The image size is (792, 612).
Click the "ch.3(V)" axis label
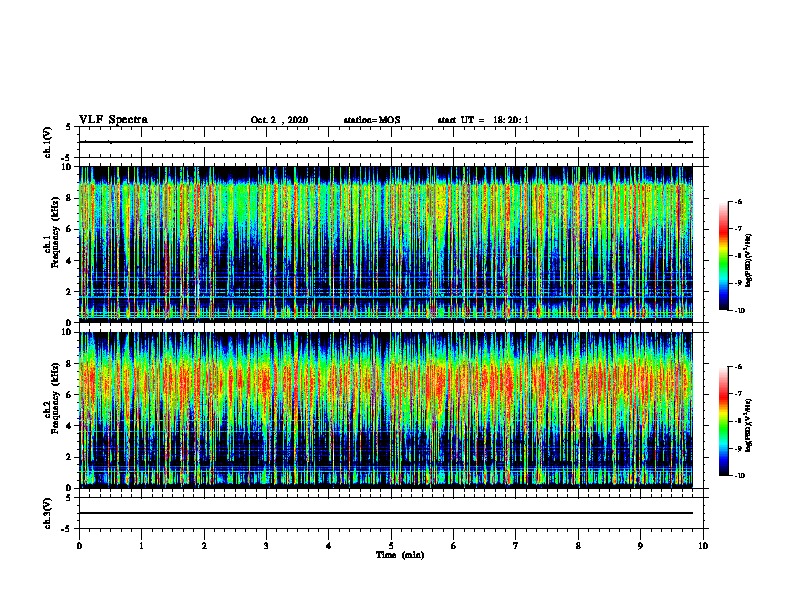48,513
